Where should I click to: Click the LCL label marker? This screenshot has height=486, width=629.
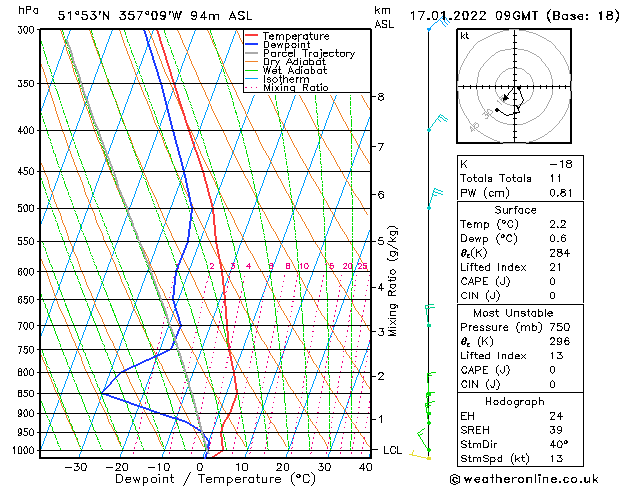[x=392, y=450]
